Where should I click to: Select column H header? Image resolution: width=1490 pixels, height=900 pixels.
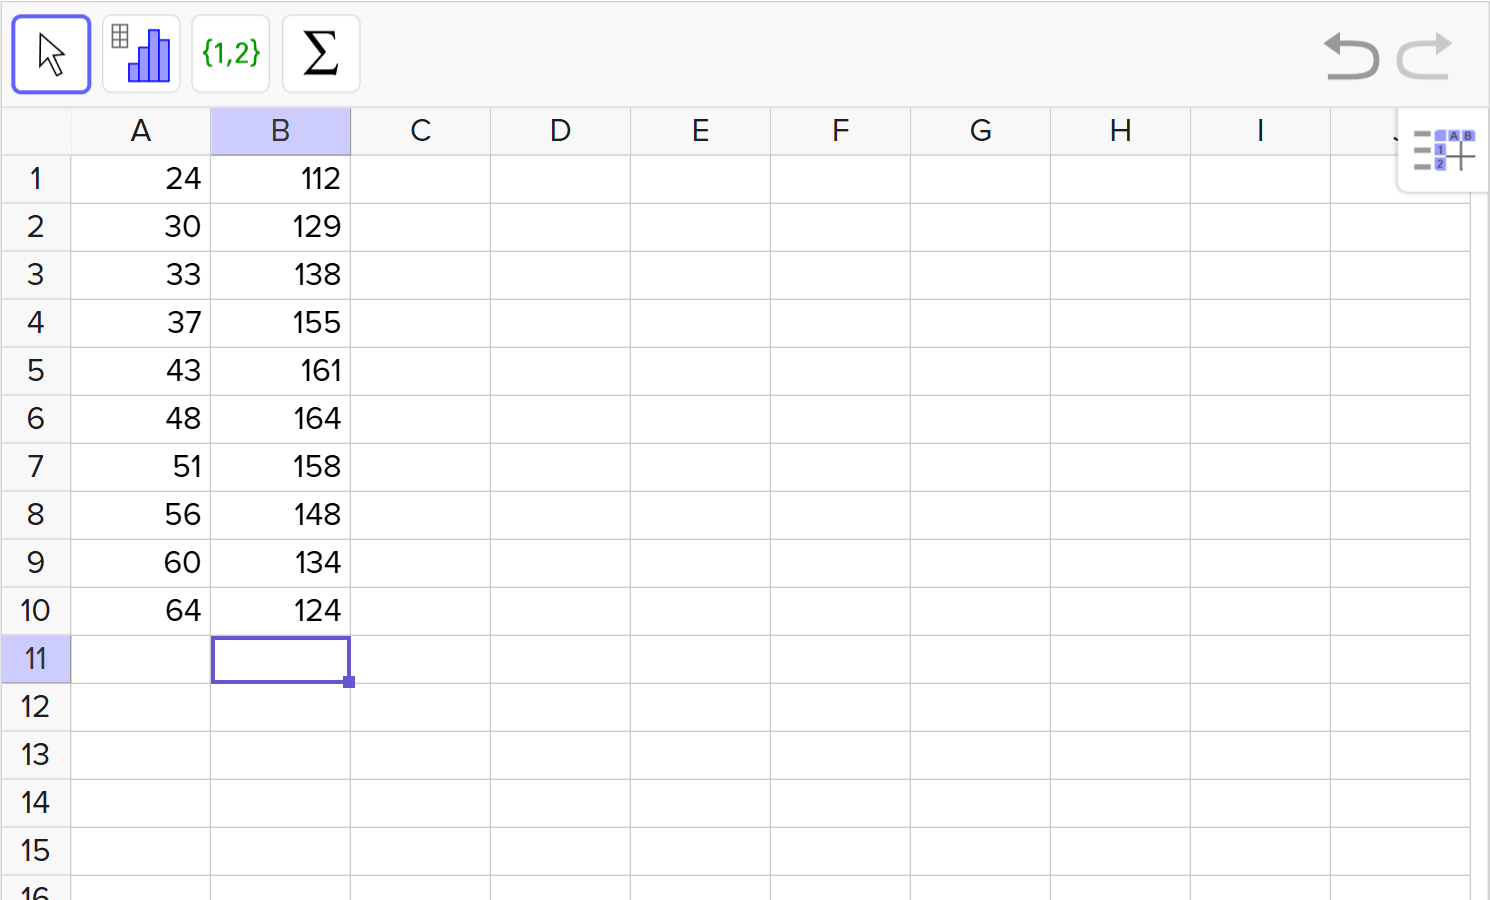coord(1121,131)
